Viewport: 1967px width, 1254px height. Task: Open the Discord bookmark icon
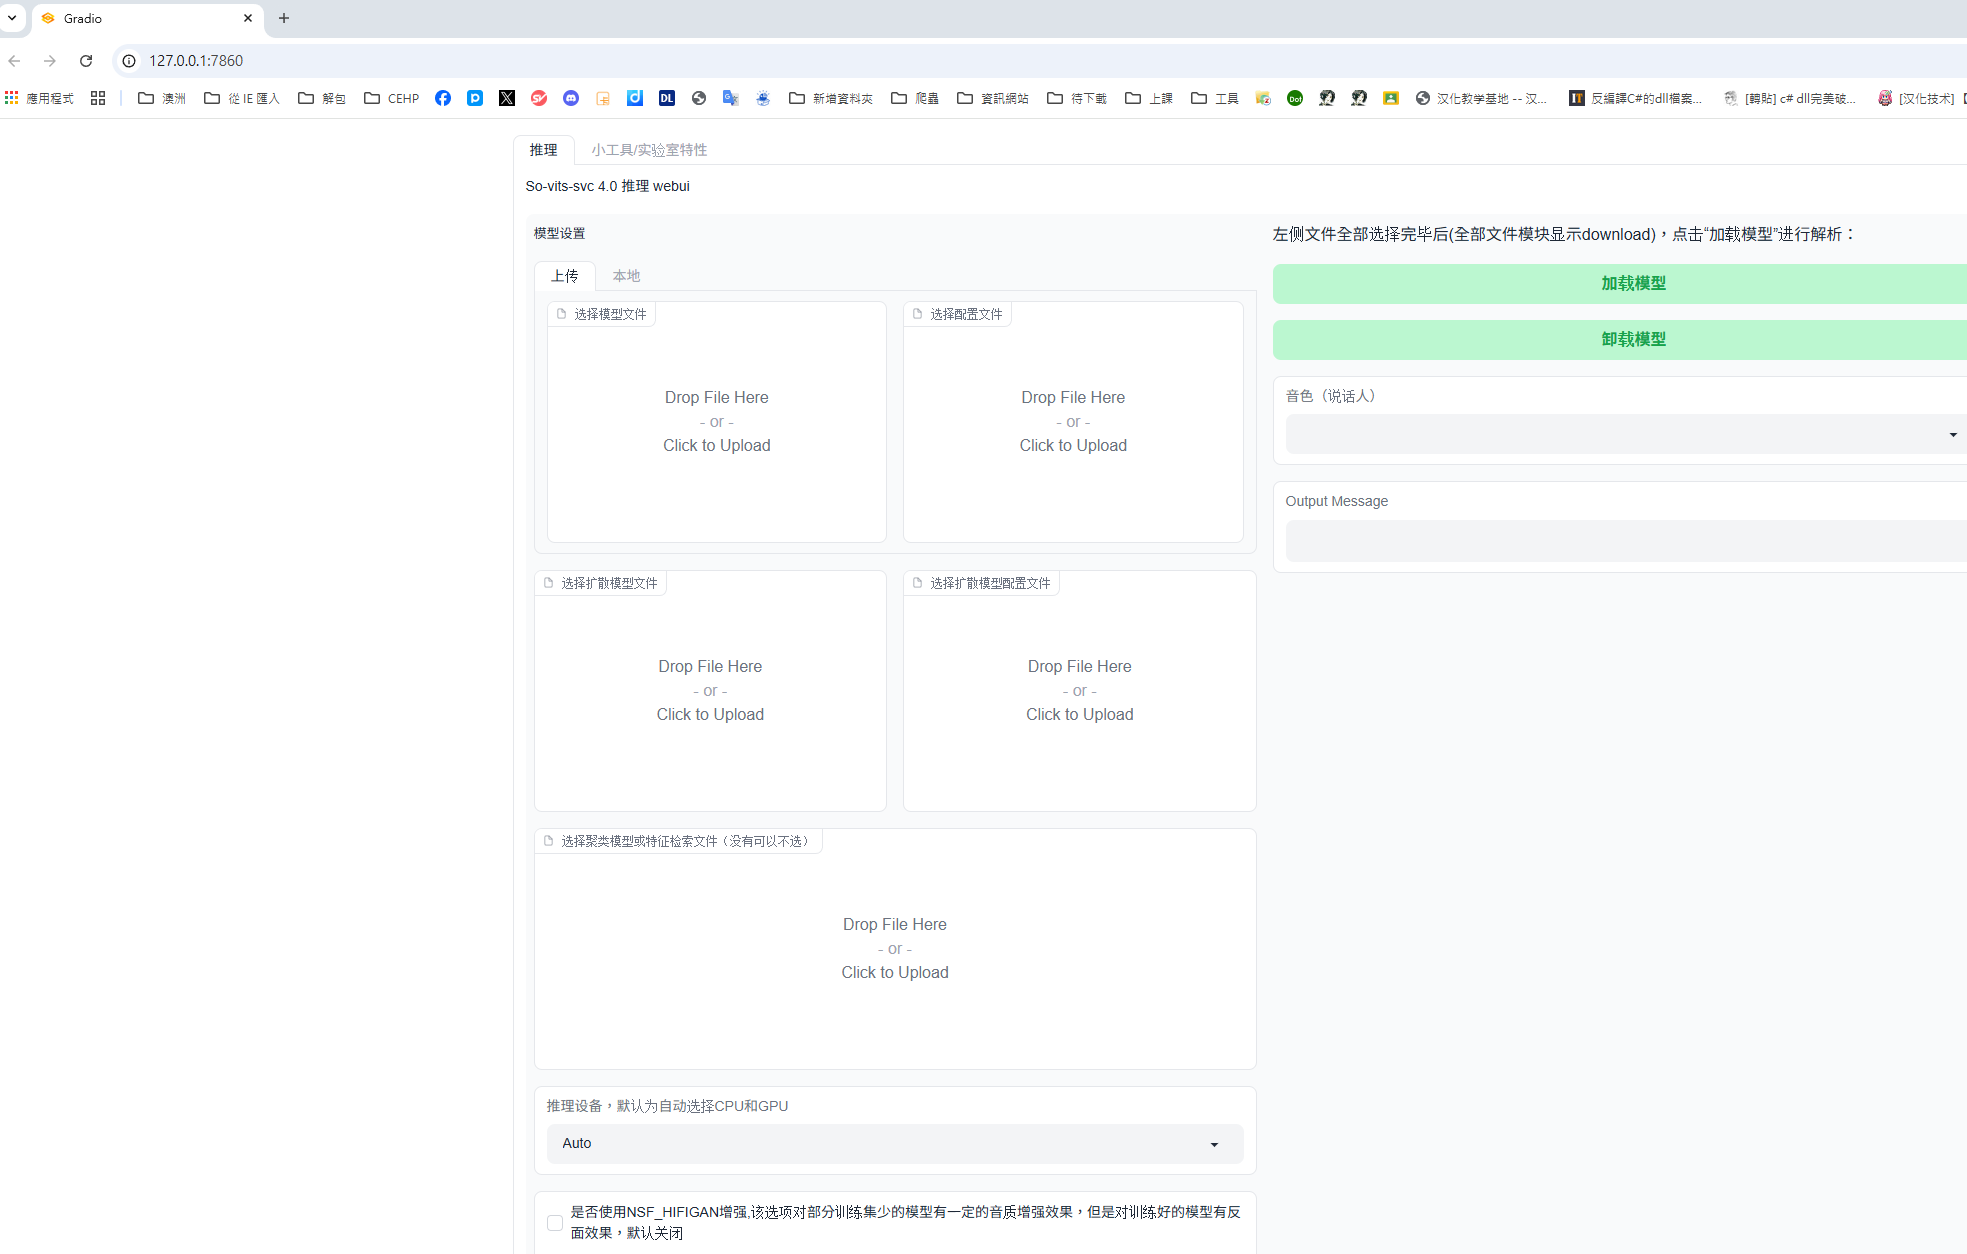coord(571,98)
